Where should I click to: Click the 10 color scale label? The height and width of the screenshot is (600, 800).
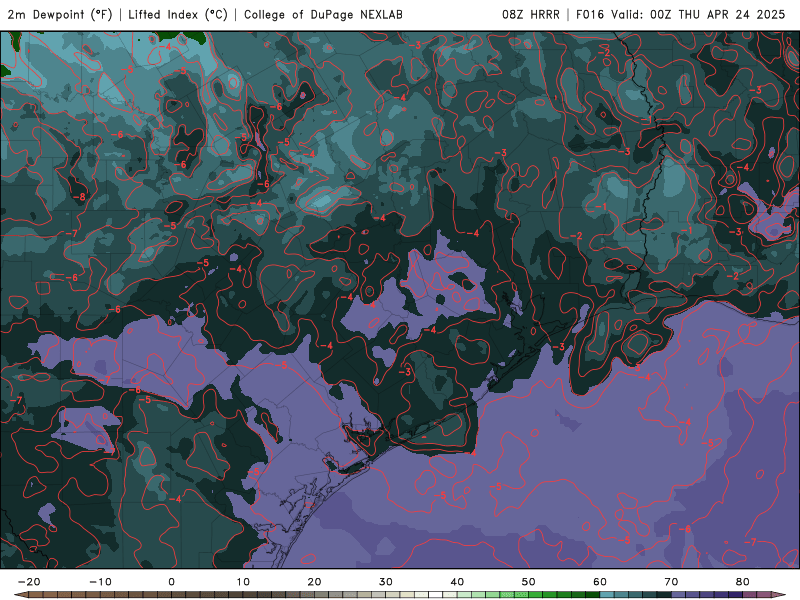pos(243,582)
